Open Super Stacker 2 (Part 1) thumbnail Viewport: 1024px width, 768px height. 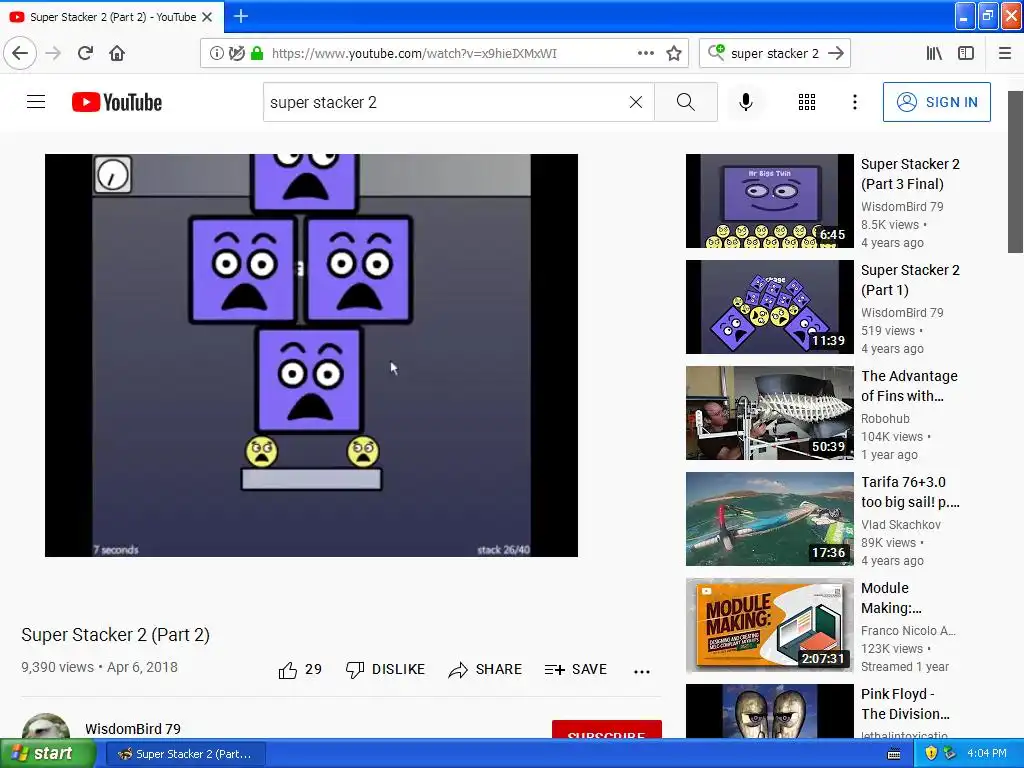[x=769, y=307]
